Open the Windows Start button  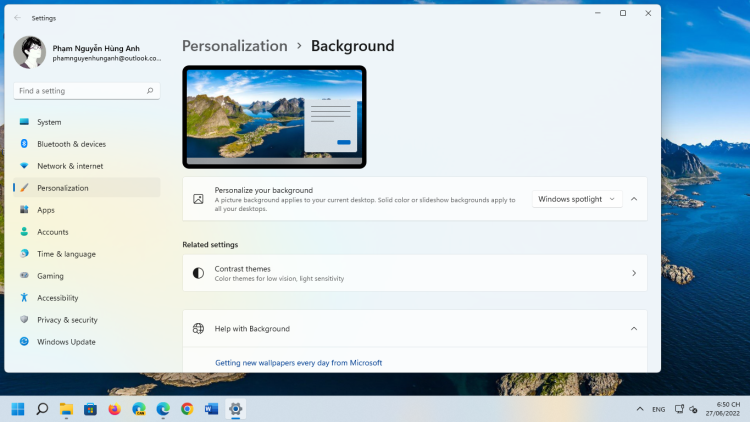click(x=18, y=409)
